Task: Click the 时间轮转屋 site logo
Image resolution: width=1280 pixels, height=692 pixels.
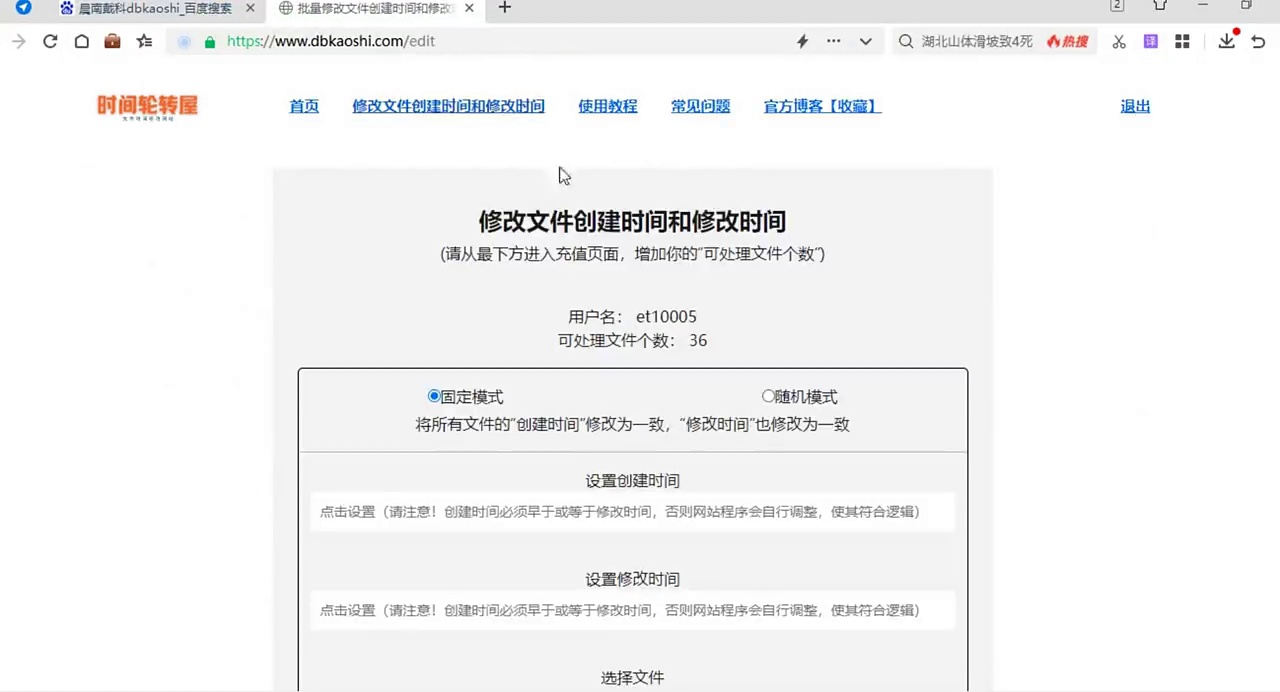Action: [147, 107]
